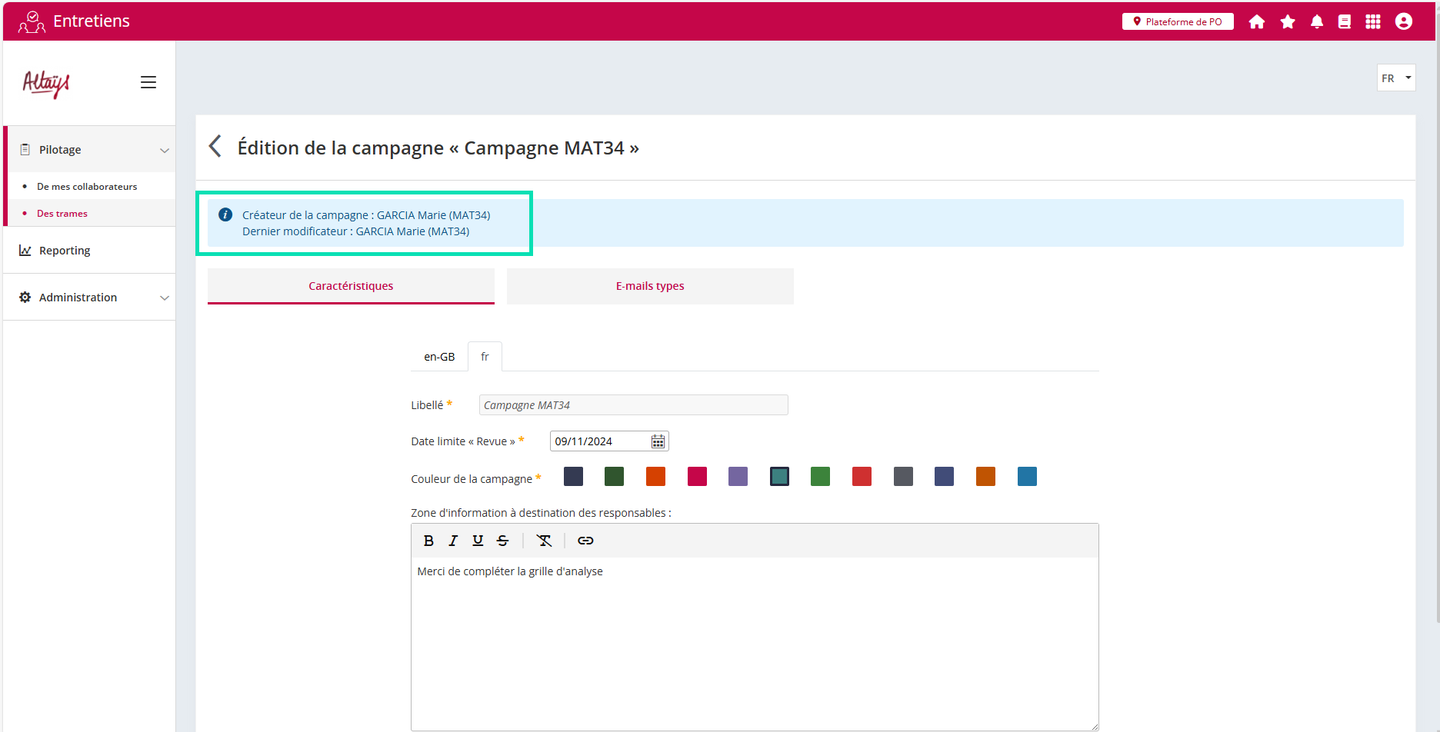The width and height of the screenshot is (1440, 732).
Task: Open the user account icon
Action: pyautogui.click(x=1403, y=21)
